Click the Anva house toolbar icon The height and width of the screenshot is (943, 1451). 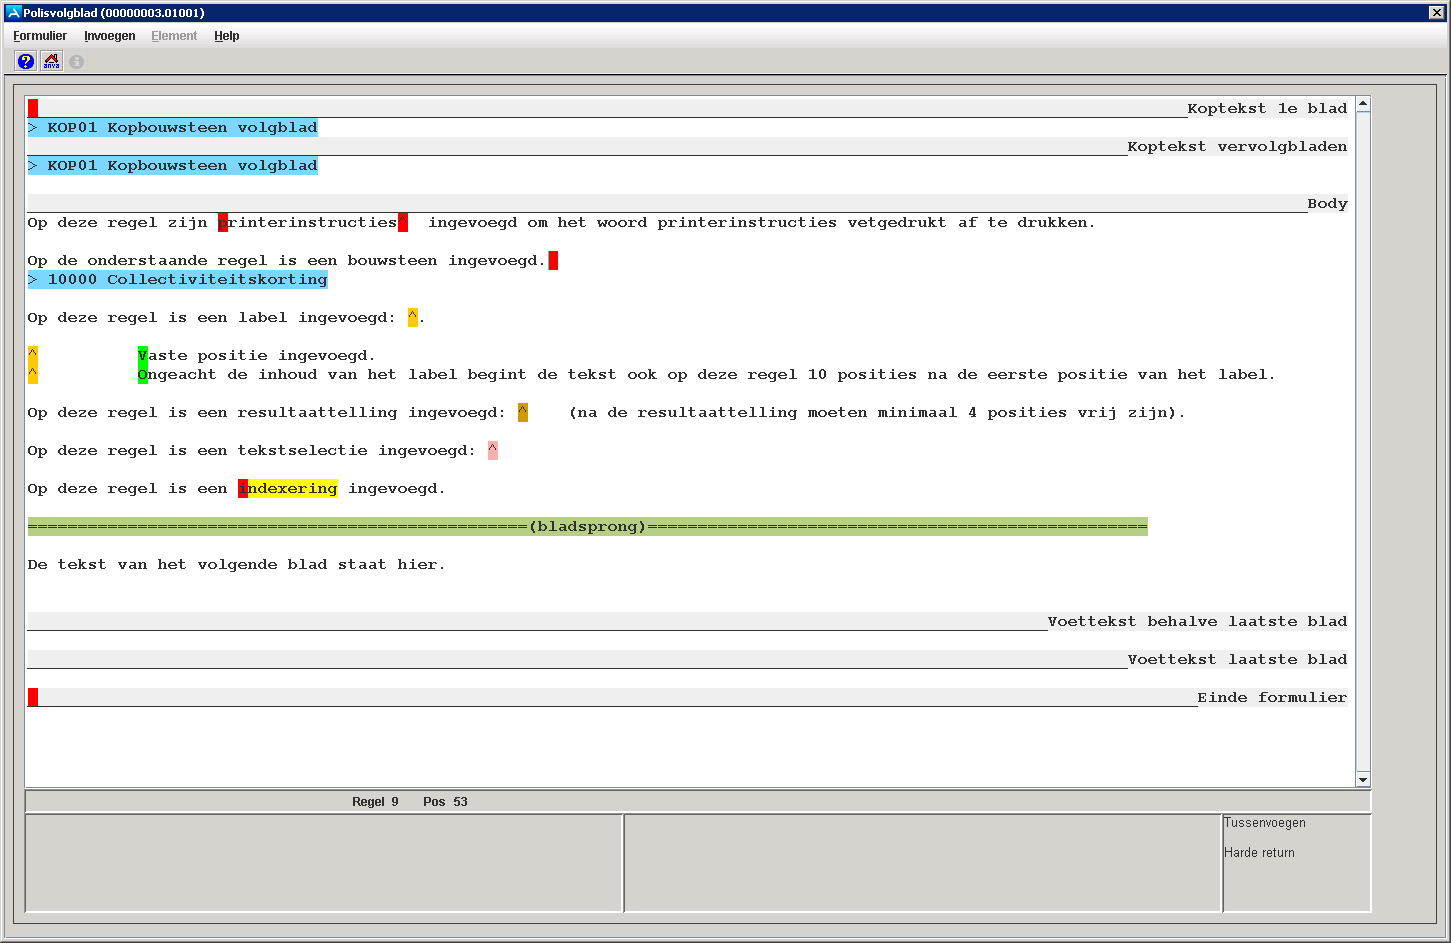pyautogui.click(x=51, y=62)
